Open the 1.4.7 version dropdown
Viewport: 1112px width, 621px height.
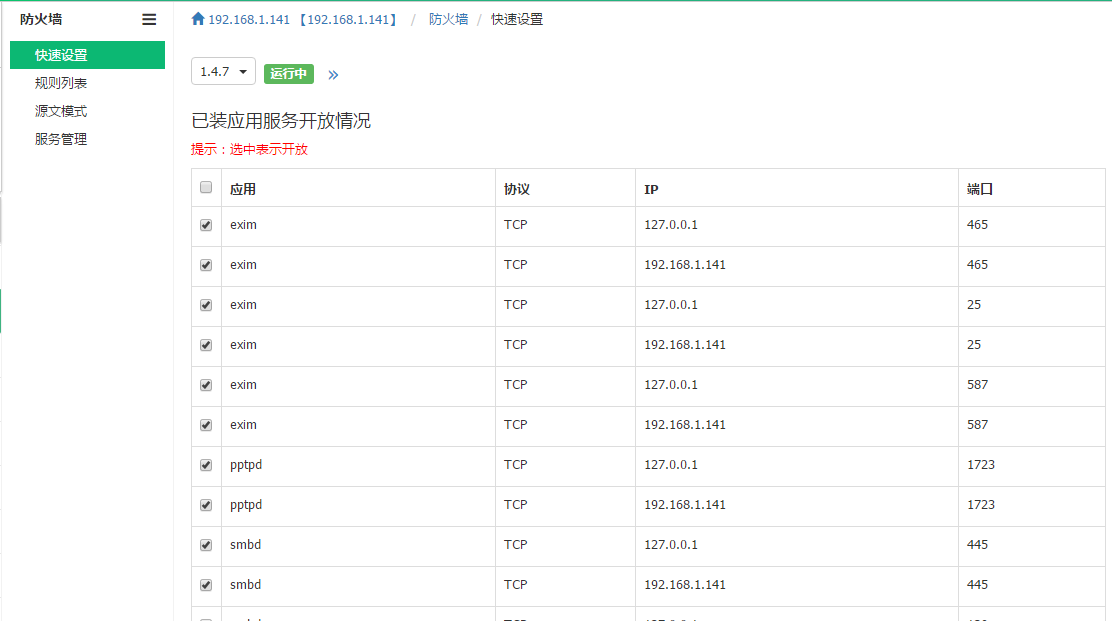pyautogui.click(x=223, y=72)
